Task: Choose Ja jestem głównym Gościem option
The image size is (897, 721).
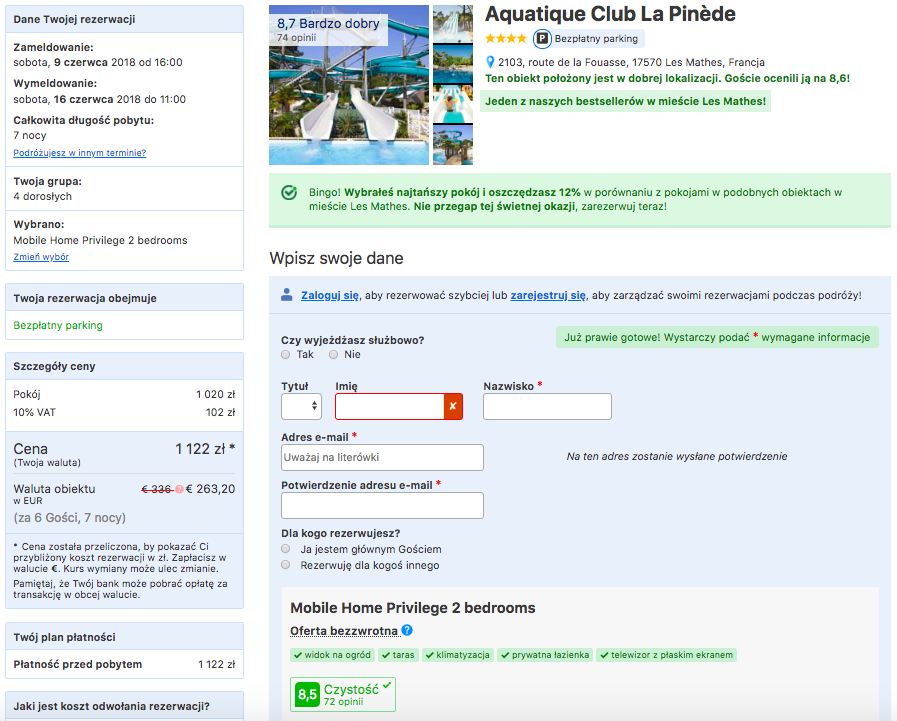Action: pos(285,549)
